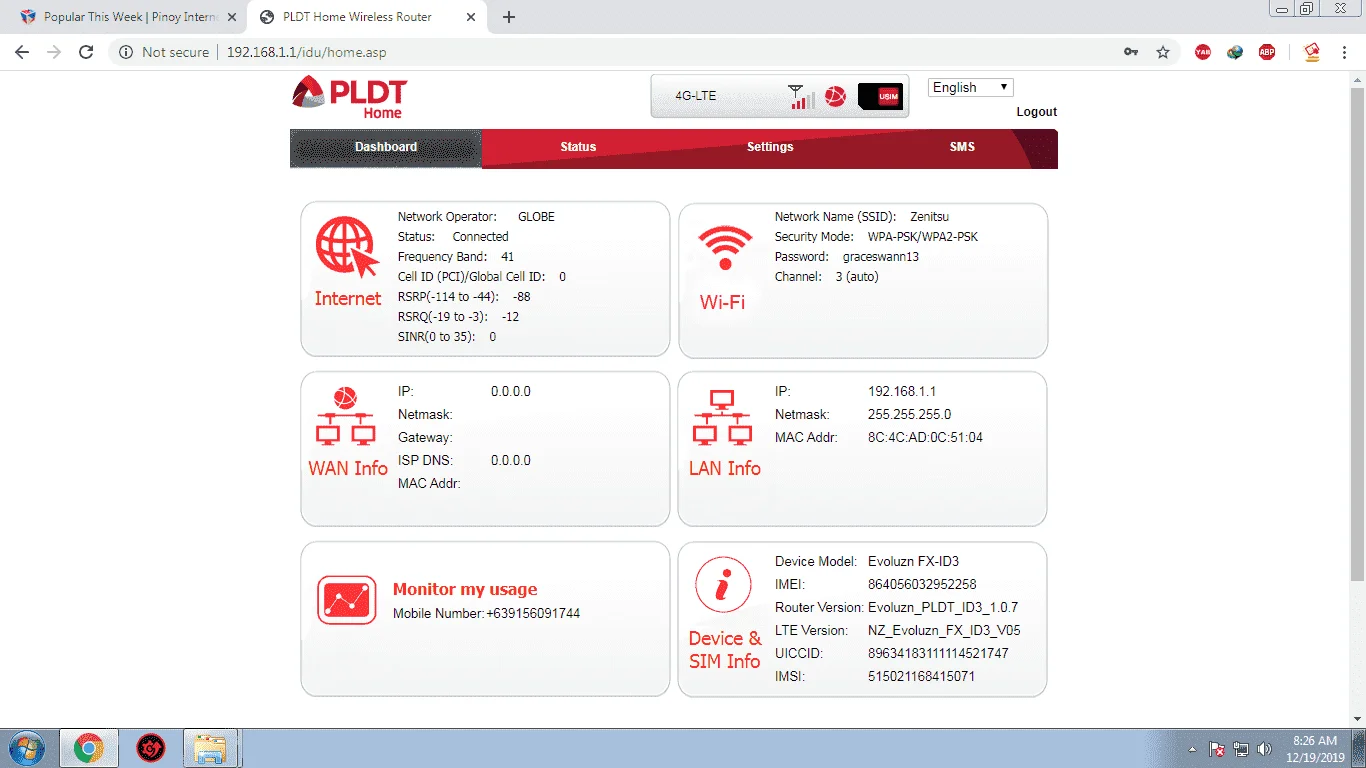Bookmark this page with star icon
Viewport: 1366px width, 768px height.
point(1163,52)
